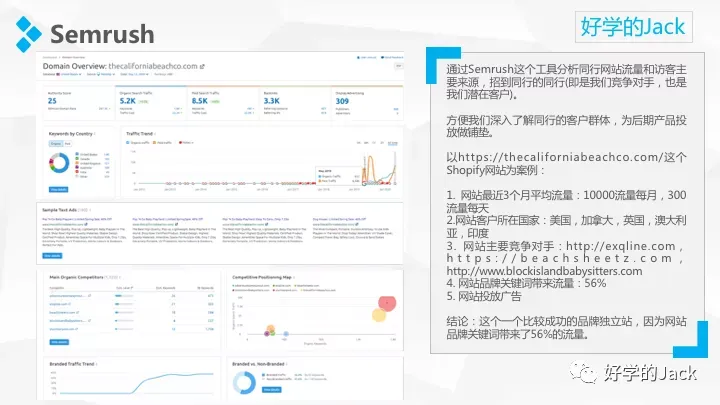
Task: Select 2Y range in Traffic Trend
Action: click(x=381, y=143)
